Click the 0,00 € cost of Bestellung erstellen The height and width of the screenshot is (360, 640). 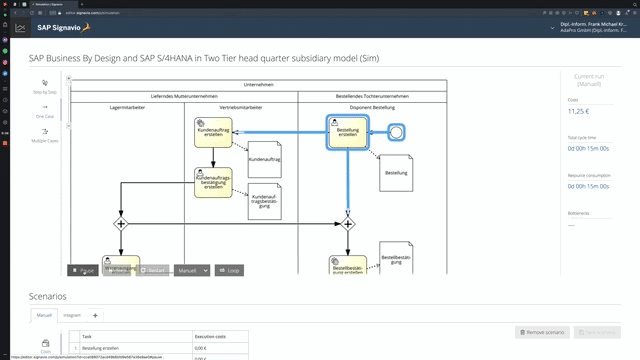pos(200,348)
